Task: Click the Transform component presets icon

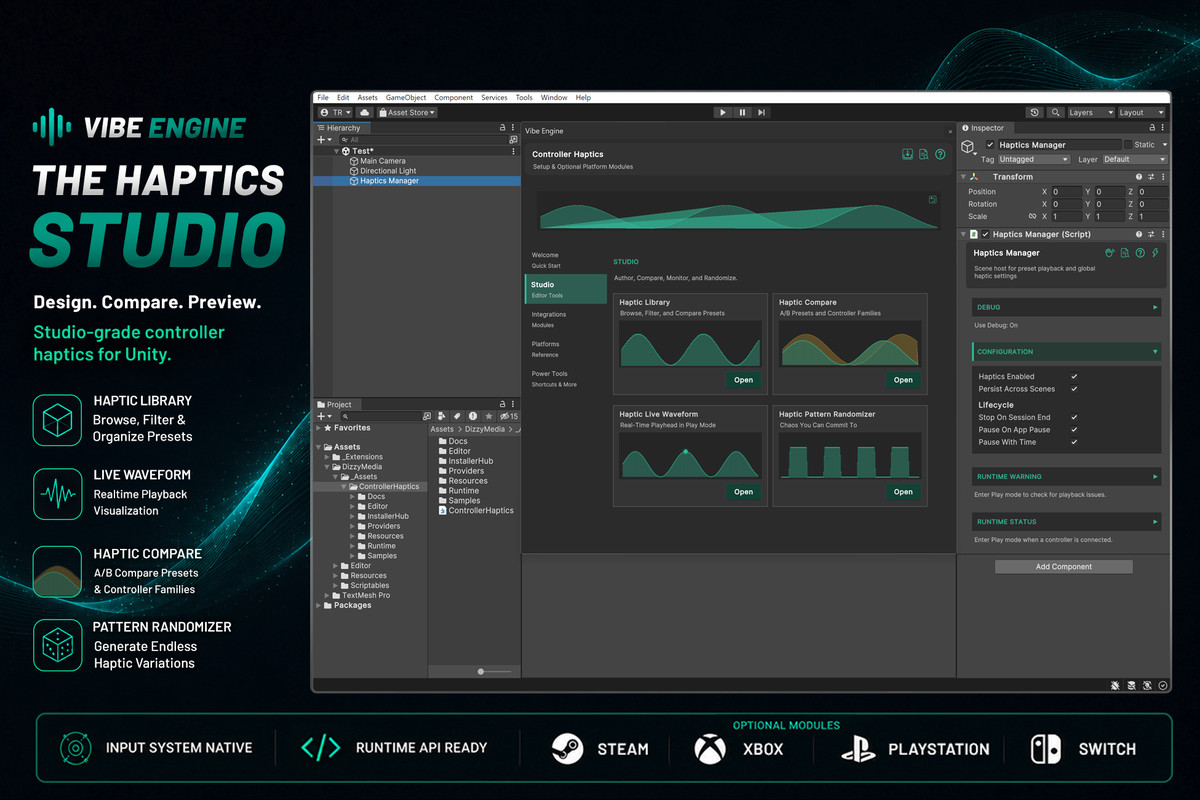Action: (1151, 177)
